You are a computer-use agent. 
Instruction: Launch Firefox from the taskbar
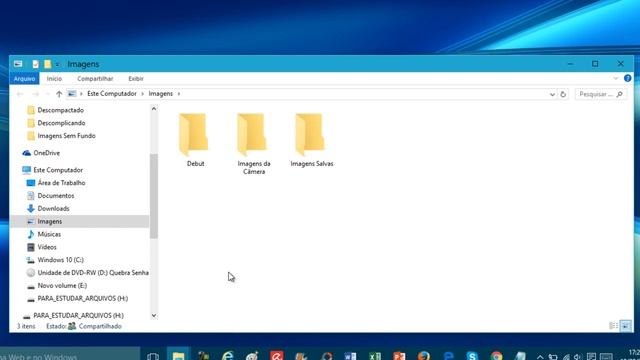pos(424,356)
